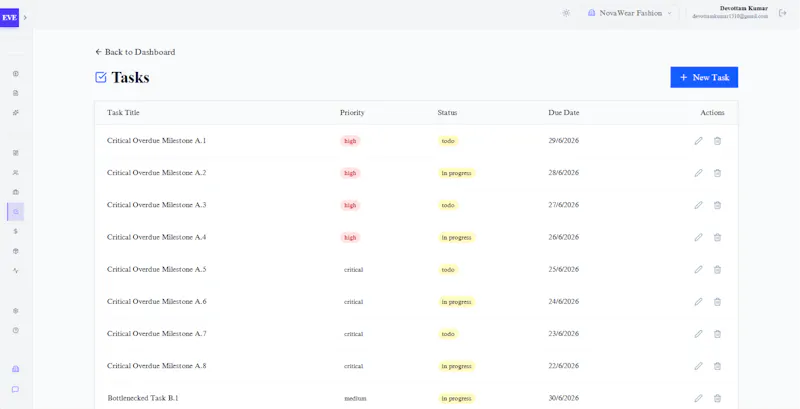Open the sidebar settings gear icon
Image resolution: width=800 pixels, height=409 pixels.
pyautogui.click(x=15, y=311)
